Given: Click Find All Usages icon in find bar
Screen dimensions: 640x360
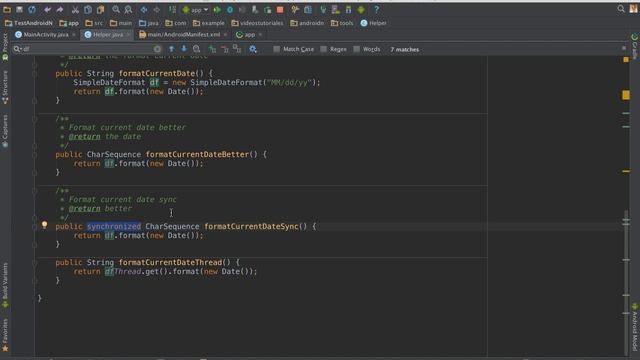Looking at the screenshot, I should (x=196, y=49).
